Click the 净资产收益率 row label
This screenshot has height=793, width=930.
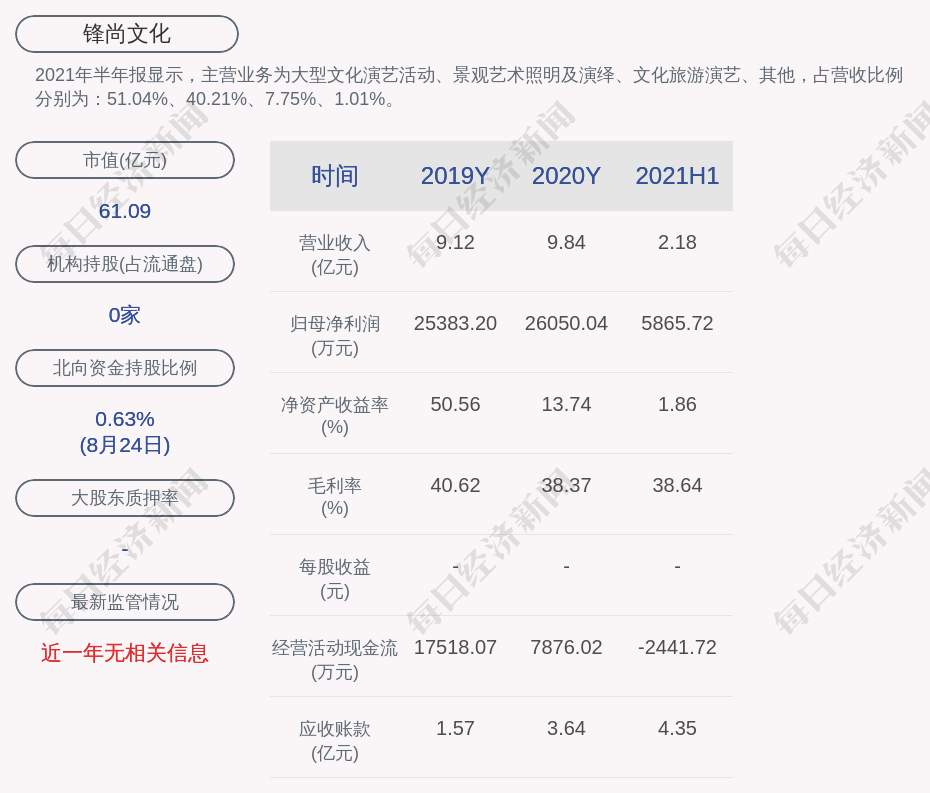tap(335, 416)
